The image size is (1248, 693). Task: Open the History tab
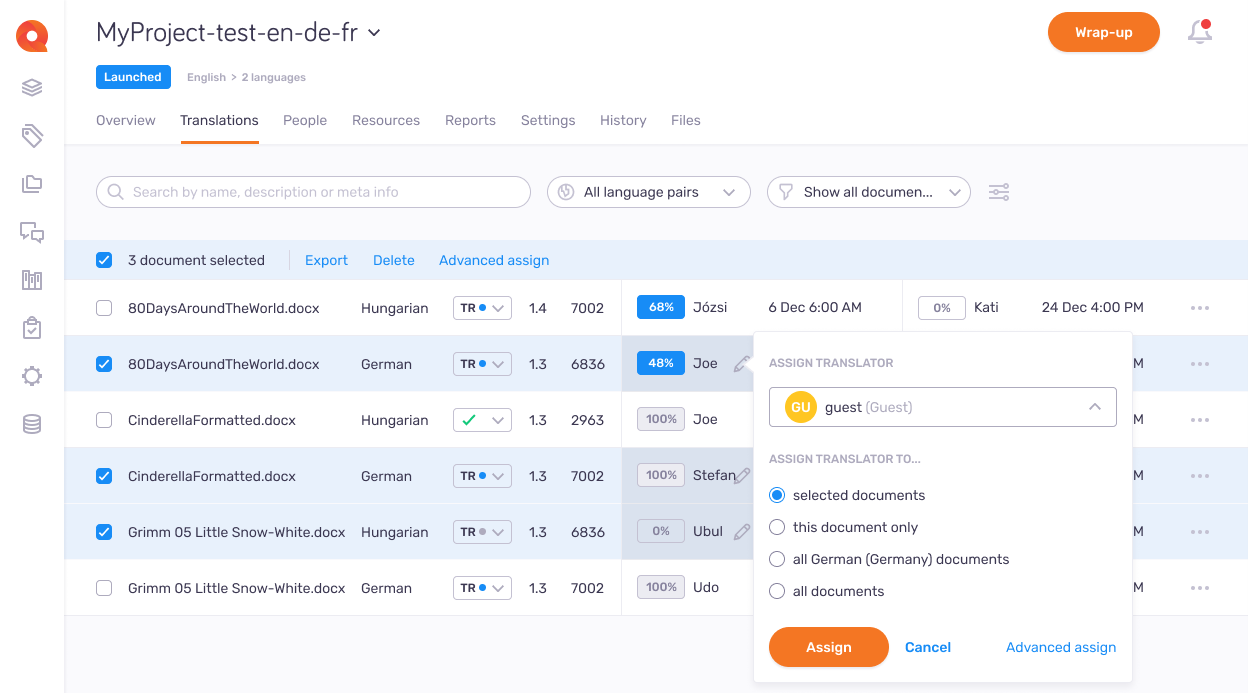[623, 120]
